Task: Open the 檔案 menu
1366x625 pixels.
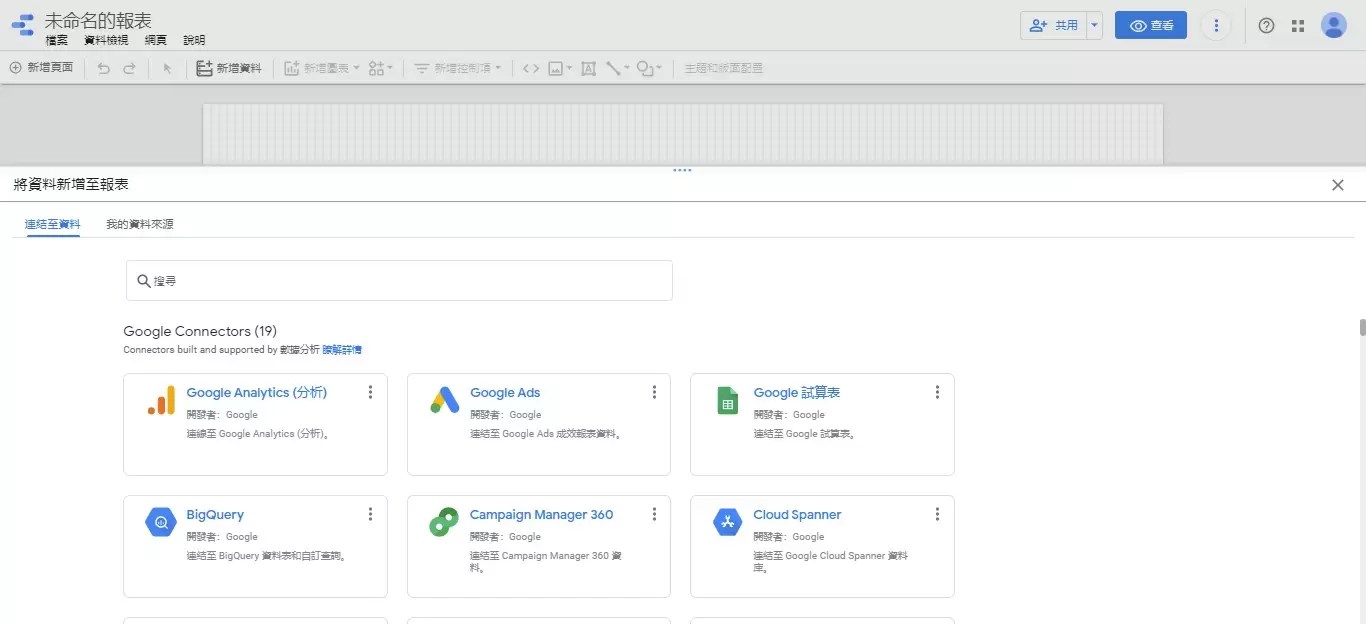Action: coord(55,40)
